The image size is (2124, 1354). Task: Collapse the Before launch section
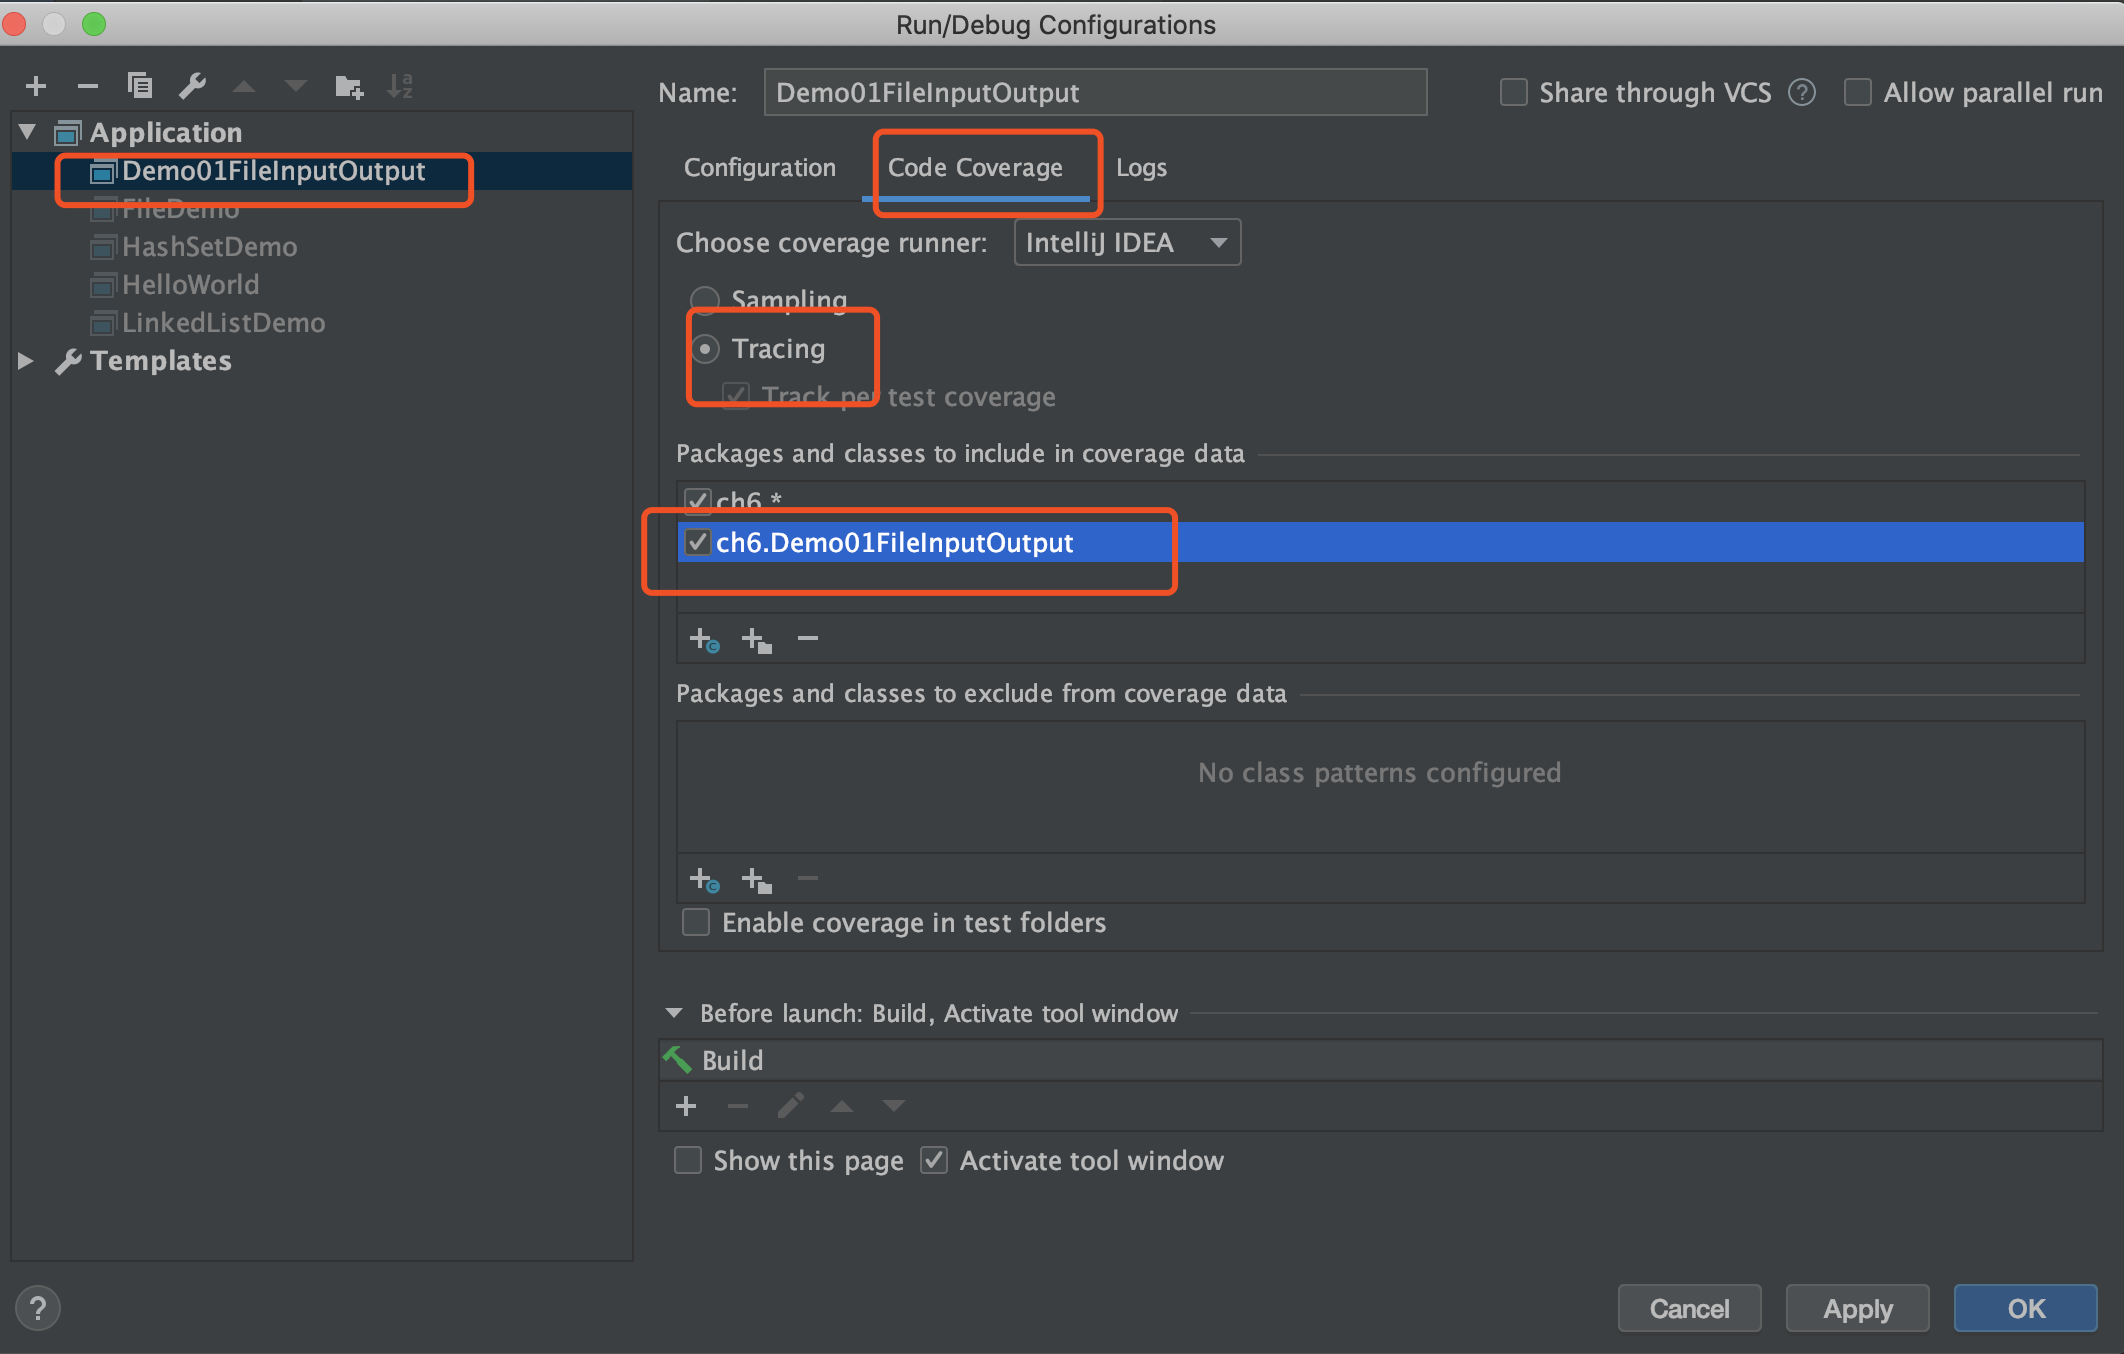tap(674, 1013)
